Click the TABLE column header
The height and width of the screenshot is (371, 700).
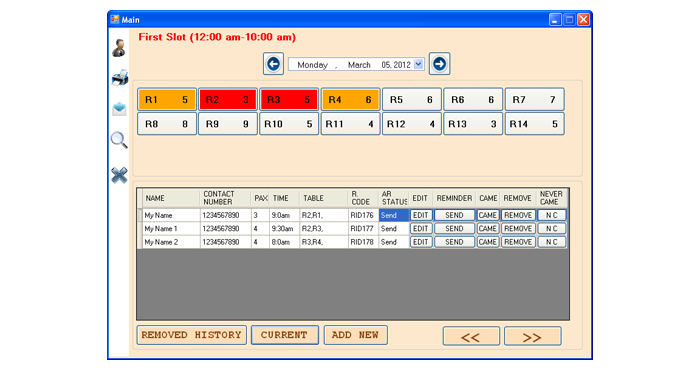[324, 198]
